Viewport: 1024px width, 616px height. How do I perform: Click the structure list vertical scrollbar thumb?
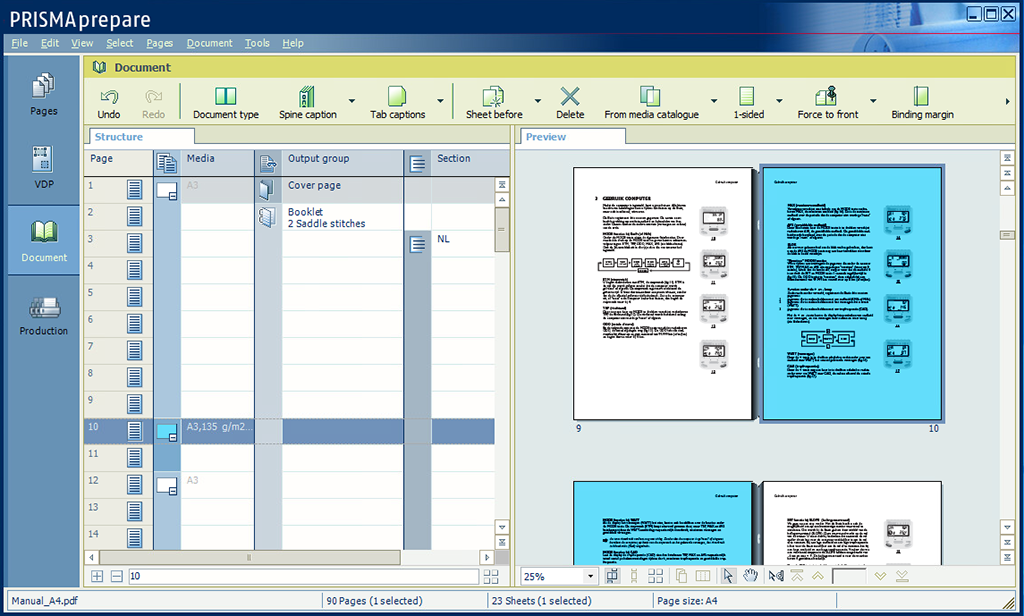click(x=502, y=229)
